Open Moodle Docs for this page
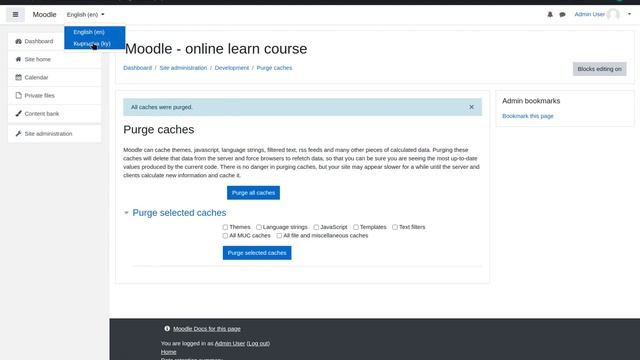 pyautogui.click(x=207, y=329)
